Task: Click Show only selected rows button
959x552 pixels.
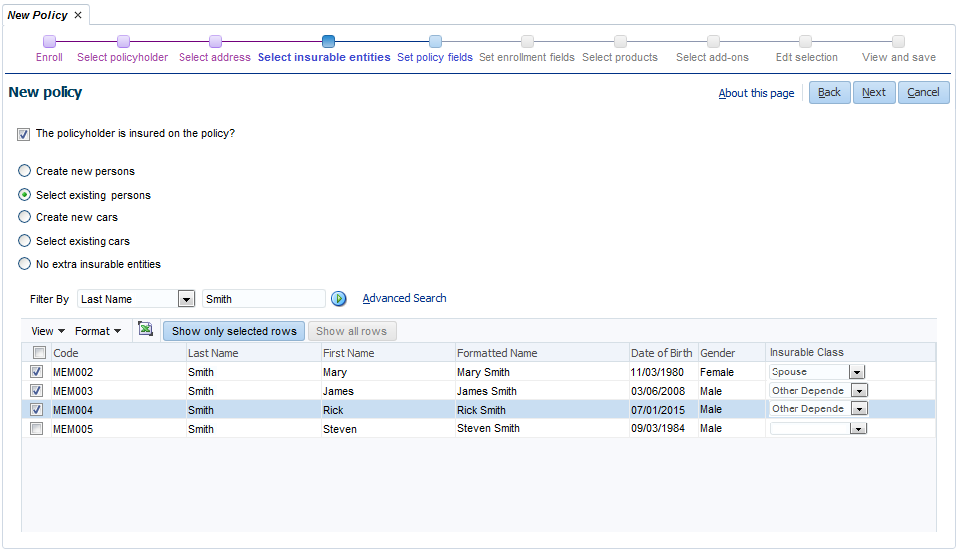Action: coord(234,331)
